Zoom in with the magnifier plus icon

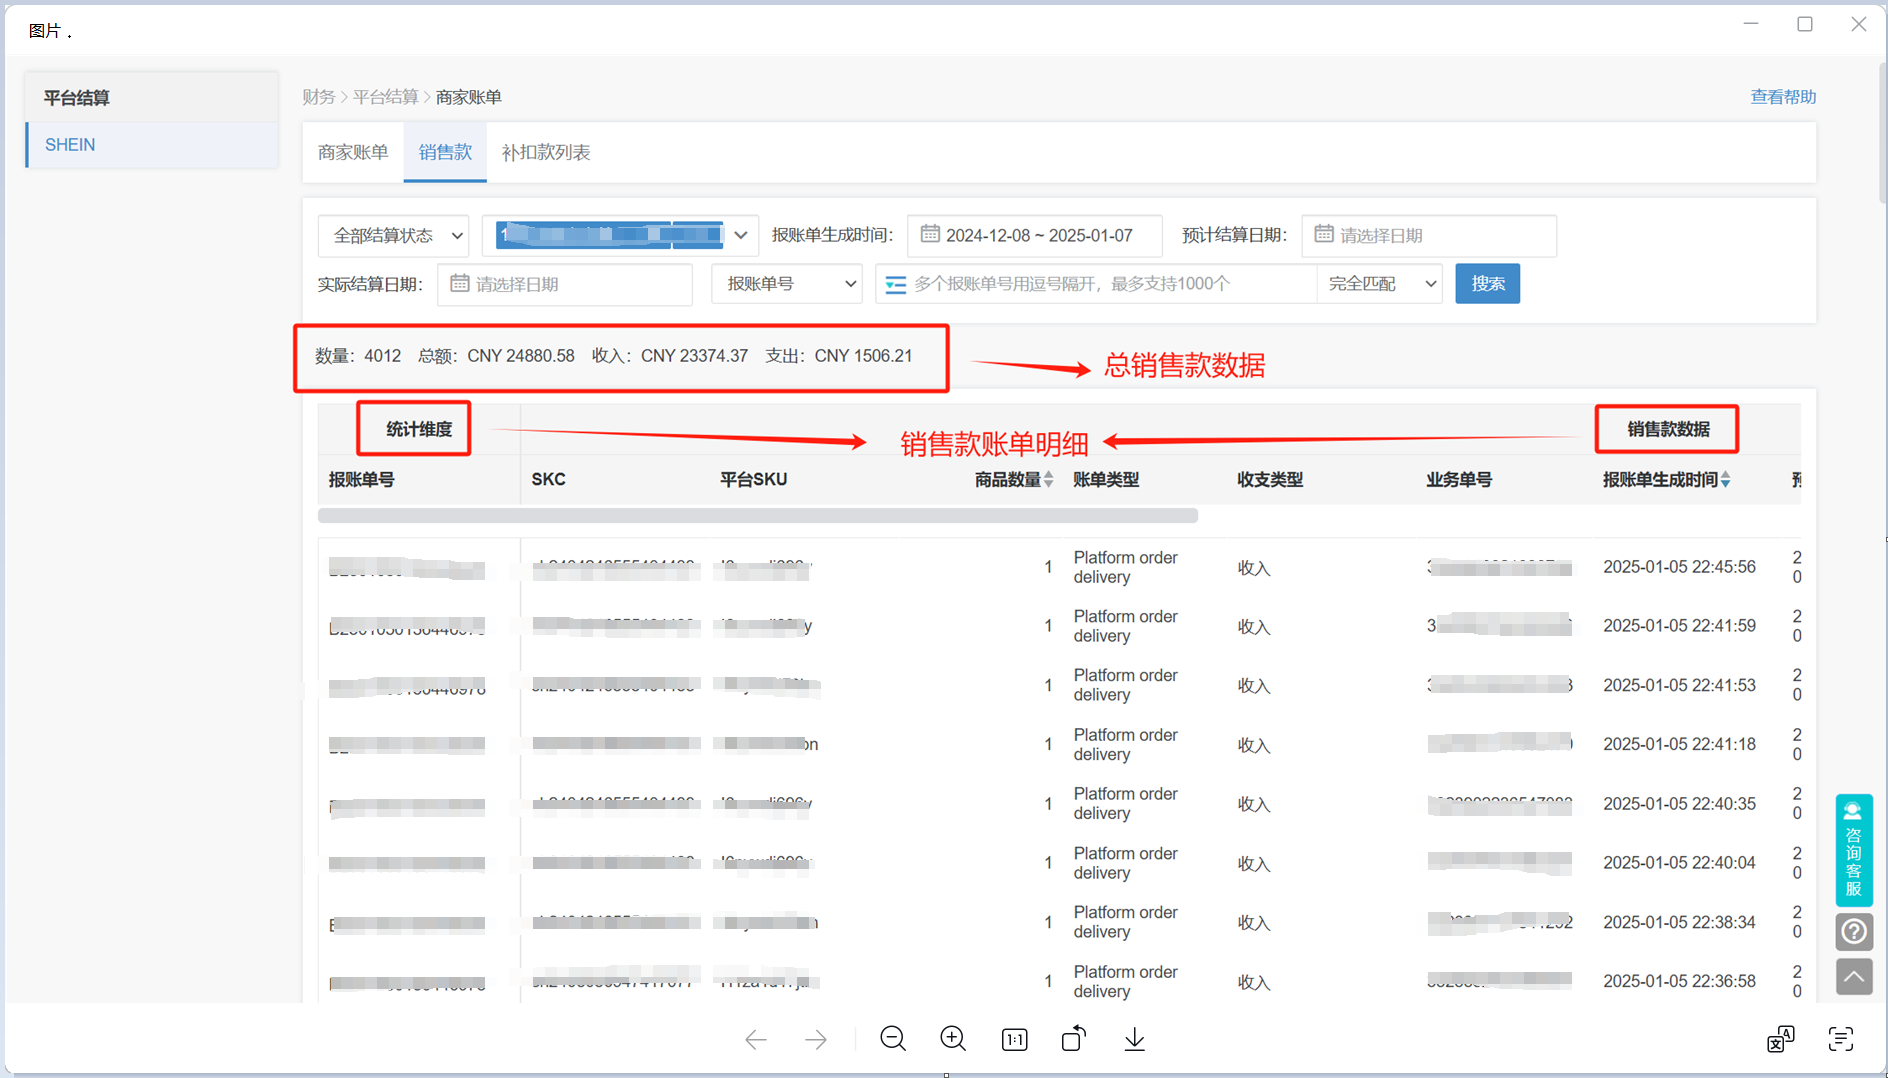953,1039
